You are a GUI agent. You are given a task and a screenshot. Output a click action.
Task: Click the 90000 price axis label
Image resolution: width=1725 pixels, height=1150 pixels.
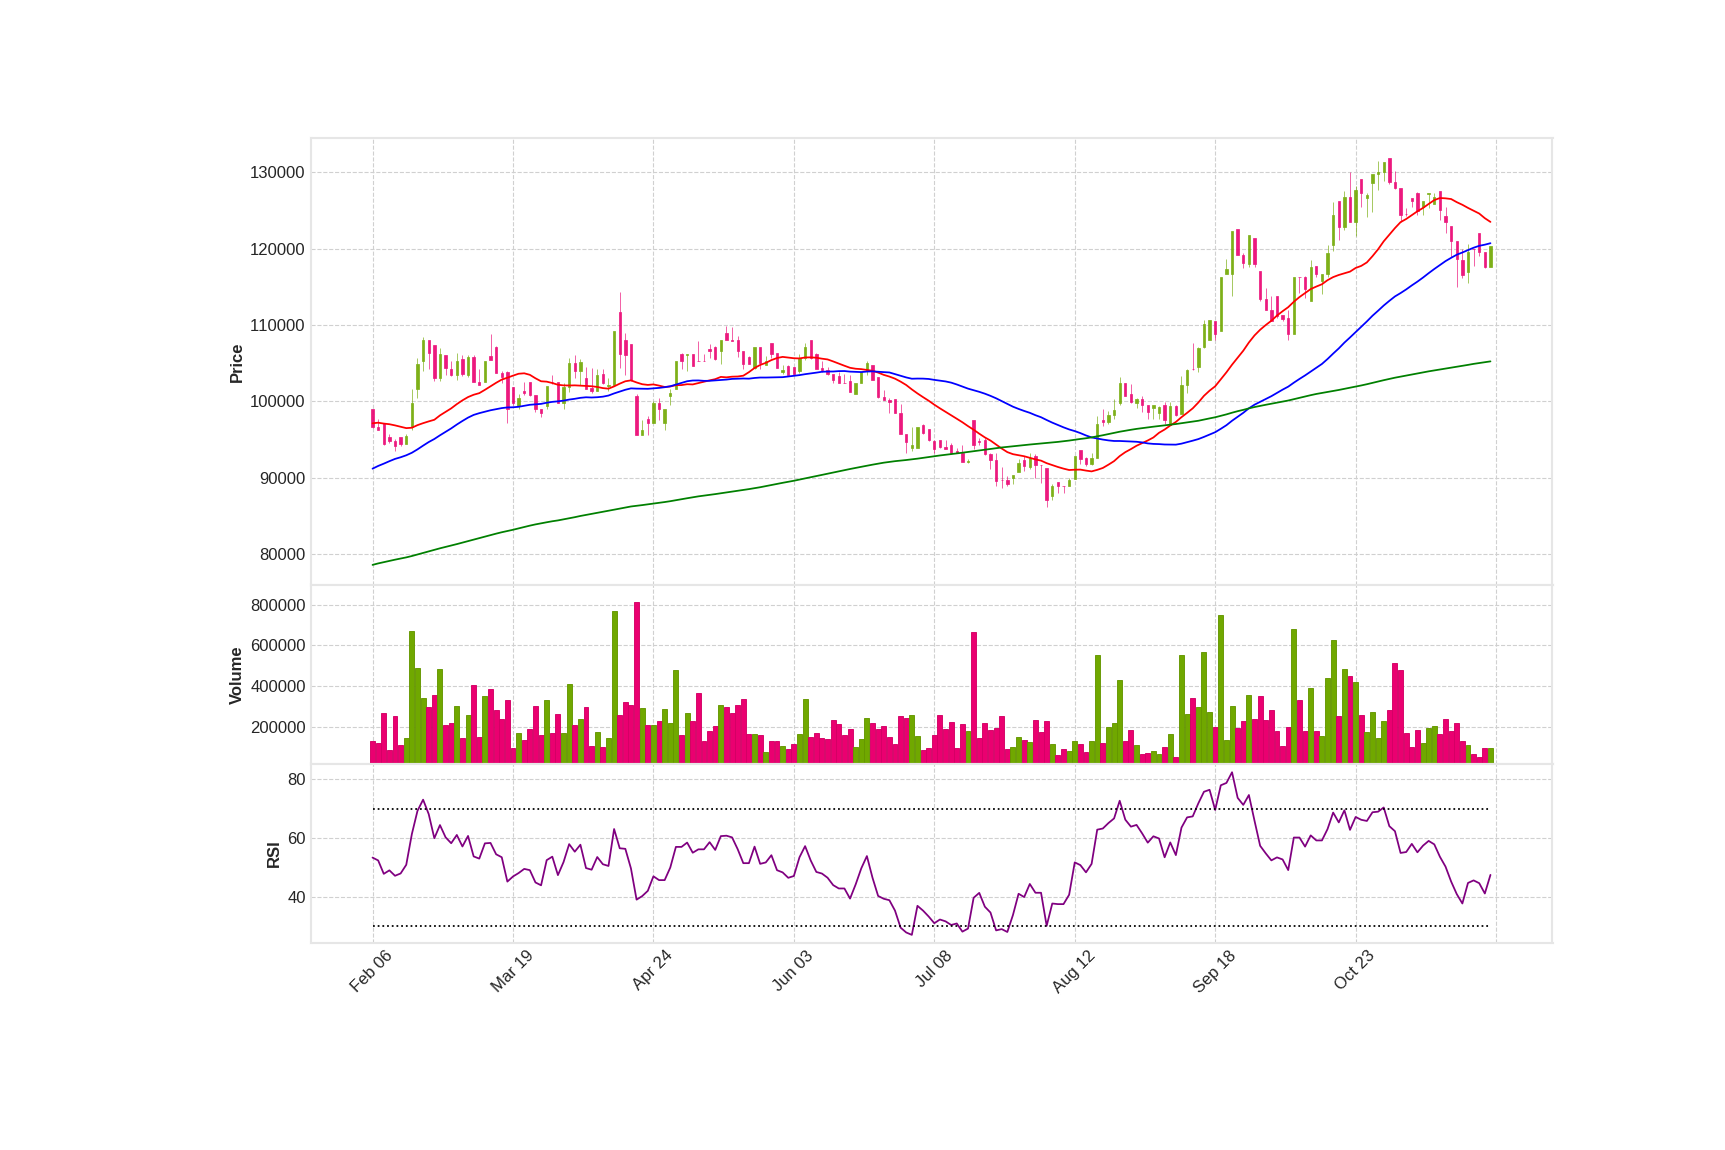[x=282, y=479]
